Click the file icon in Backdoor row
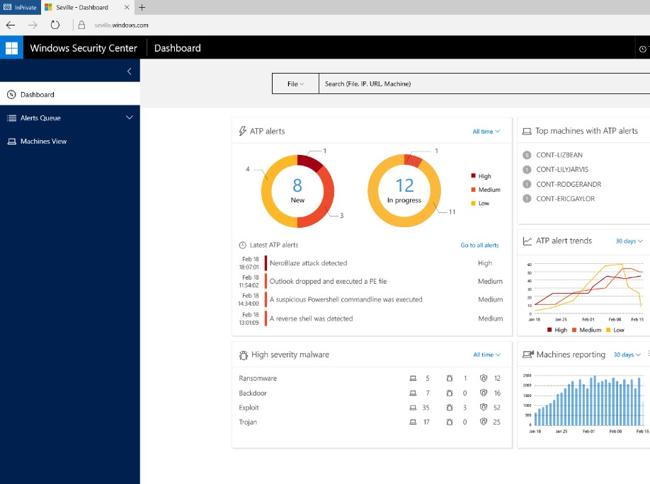650x484 pixels. [449, 393]
